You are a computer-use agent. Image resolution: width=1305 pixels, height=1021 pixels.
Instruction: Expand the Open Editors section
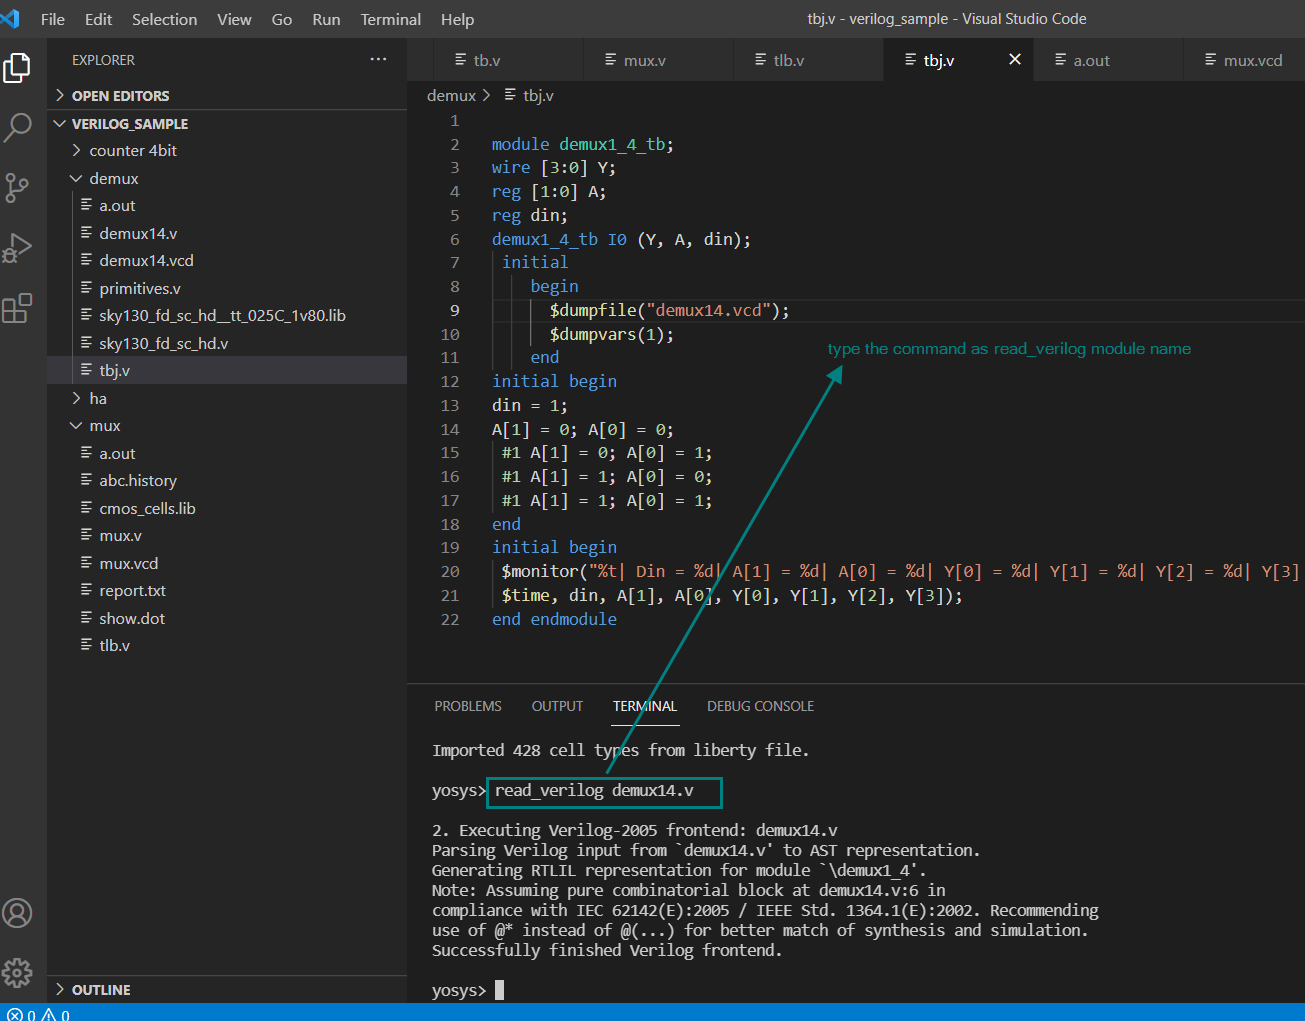pos(227,96)
